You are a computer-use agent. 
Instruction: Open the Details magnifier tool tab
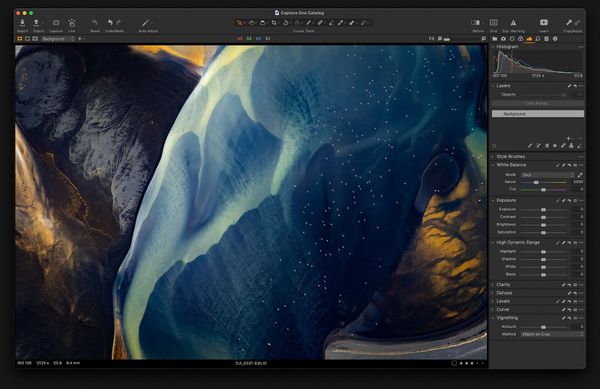[538, 39]
